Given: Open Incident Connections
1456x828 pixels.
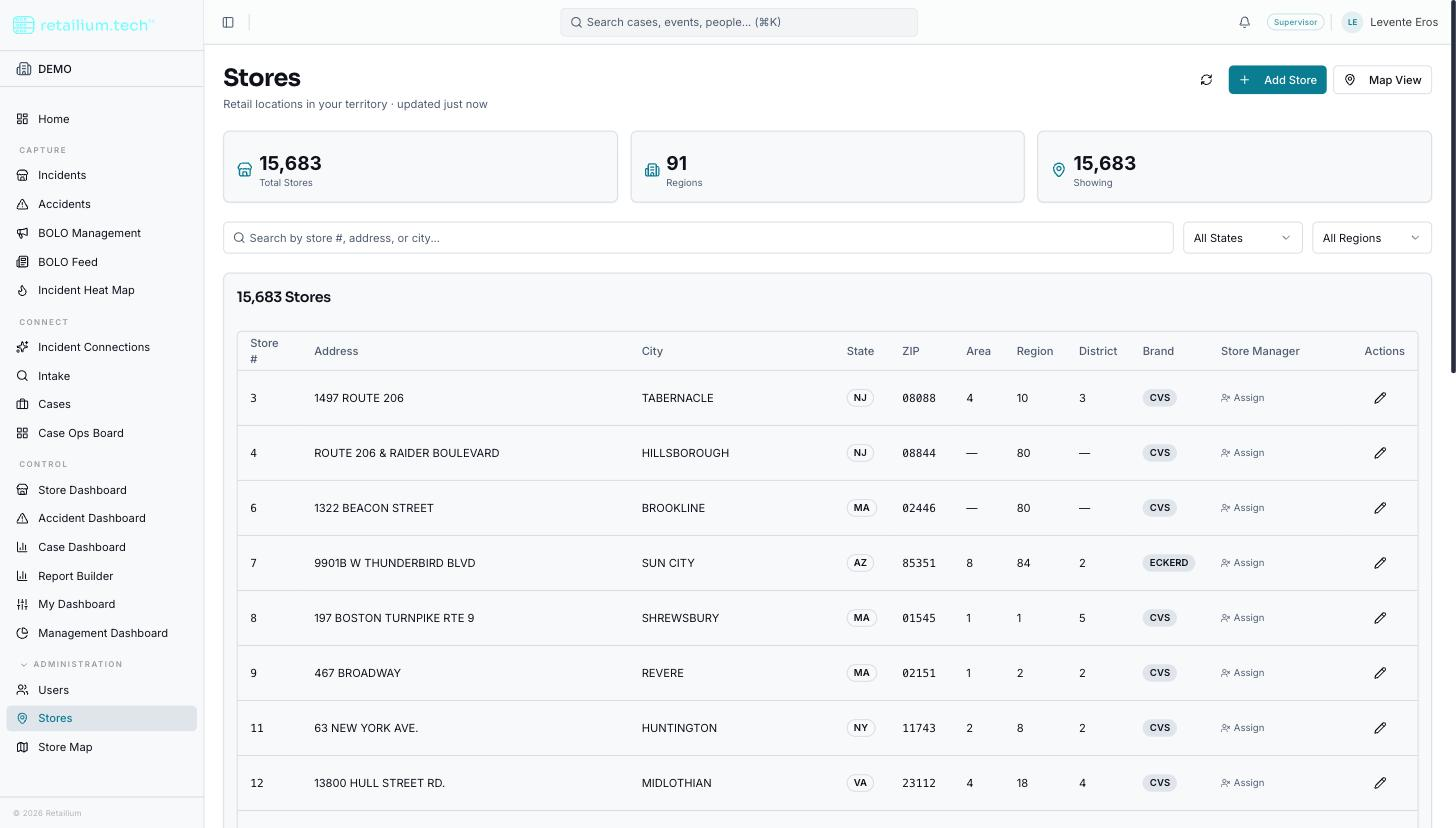Looking at the screenshot, I should [101, 347].
